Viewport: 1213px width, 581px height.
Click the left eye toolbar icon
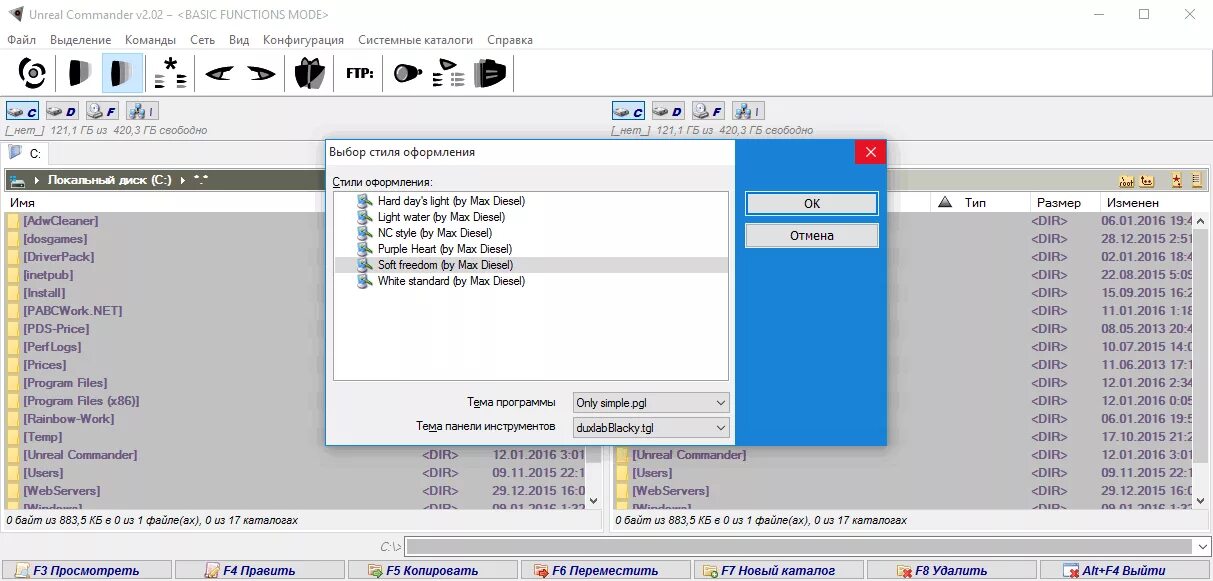(x=220, y=73)
